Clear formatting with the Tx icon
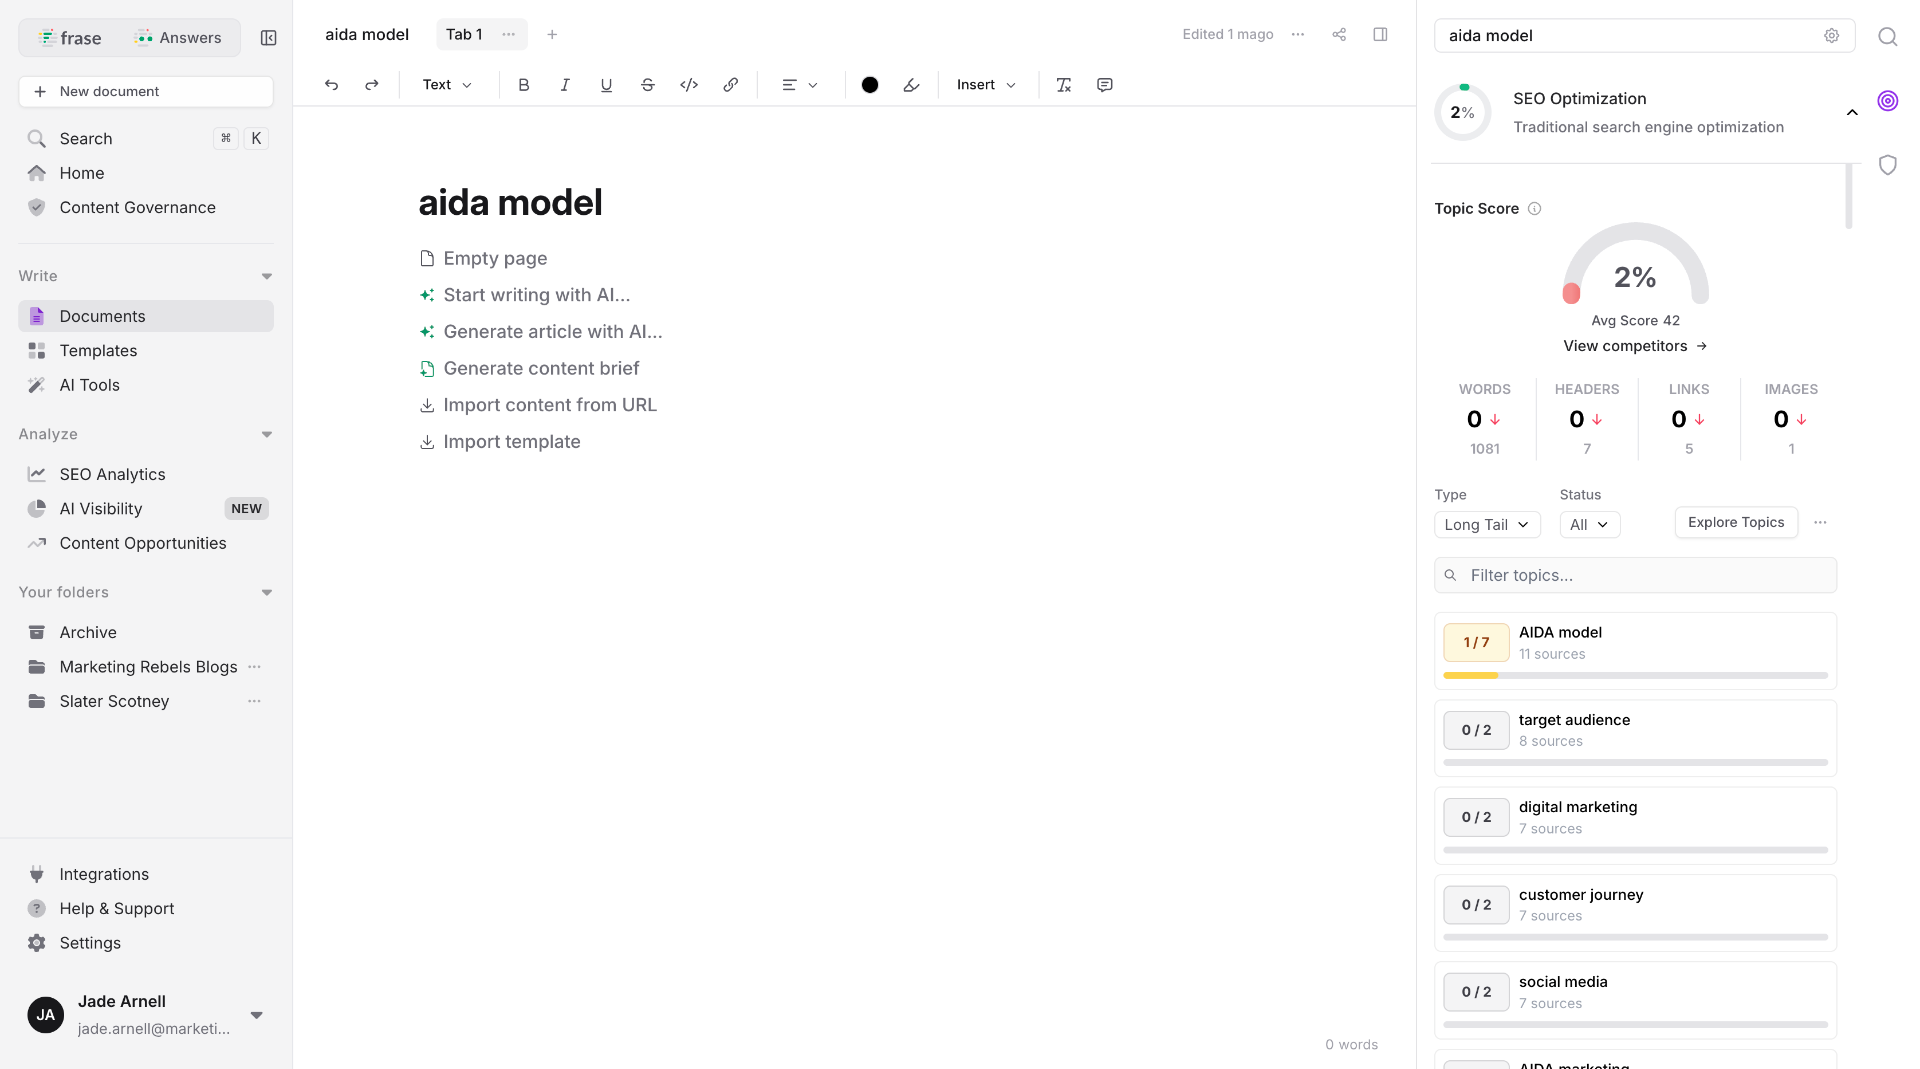Viewport: 1920px width, 1069px height. [x=1064, y=85]
